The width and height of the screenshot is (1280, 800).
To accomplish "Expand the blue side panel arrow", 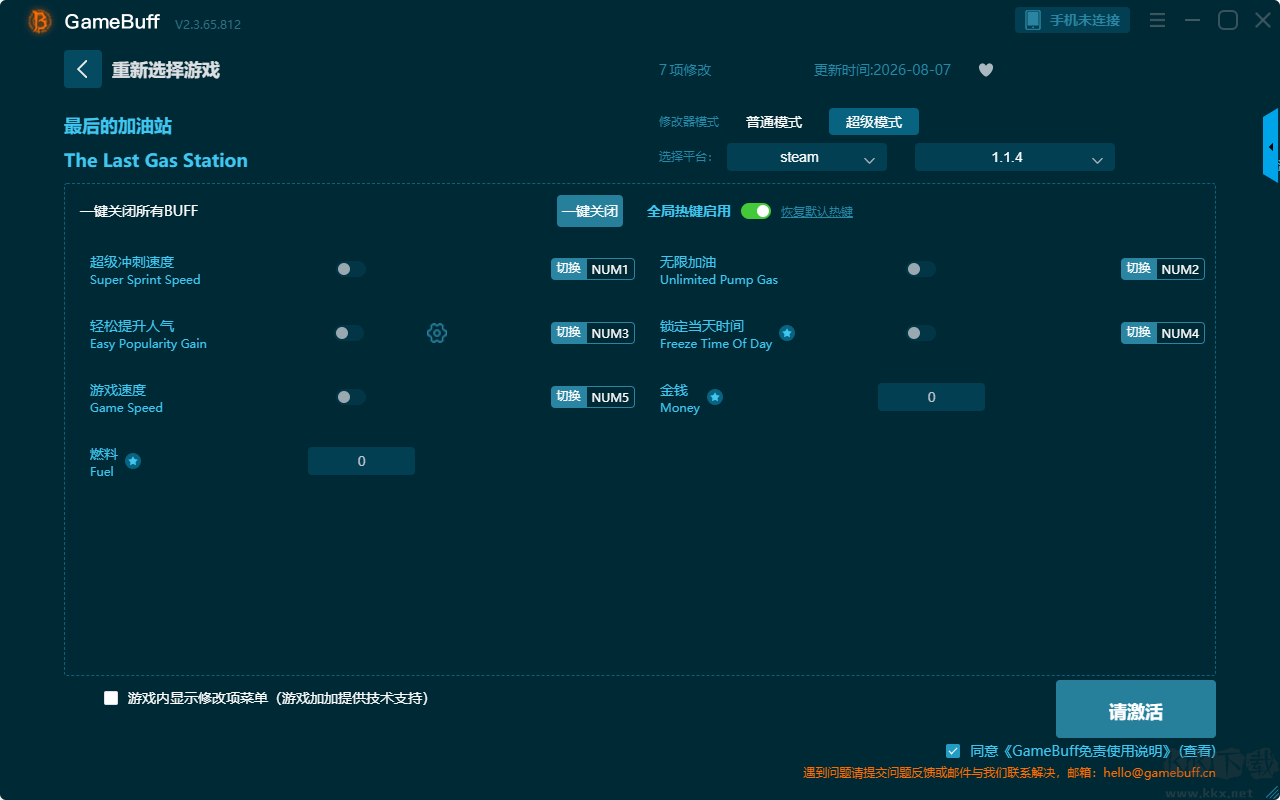I will tap(1271, 146).
